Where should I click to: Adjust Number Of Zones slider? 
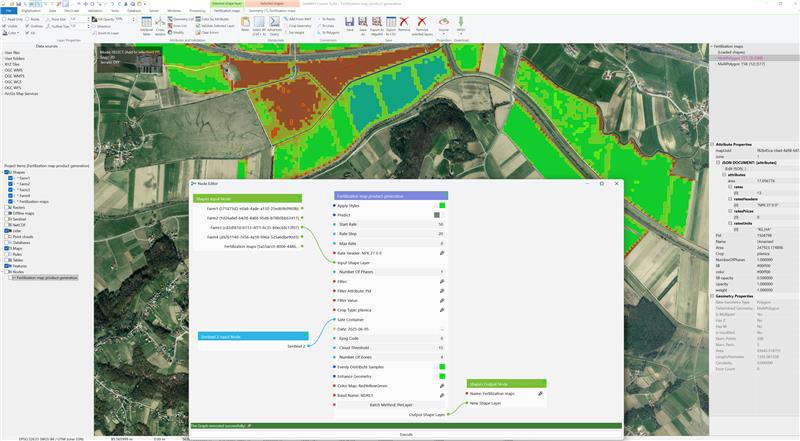391,357
